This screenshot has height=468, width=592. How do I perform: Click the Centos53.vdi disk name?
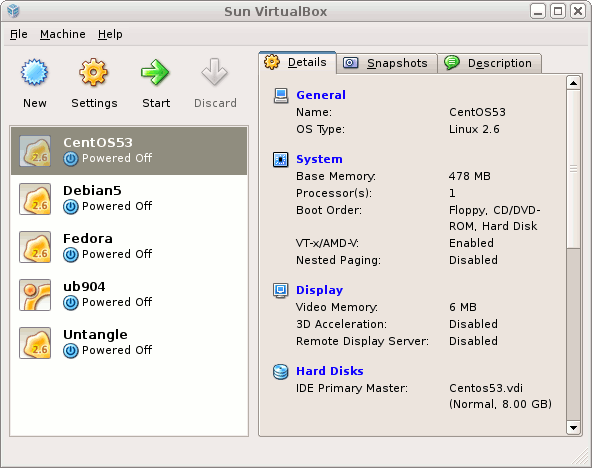(486, 388)
